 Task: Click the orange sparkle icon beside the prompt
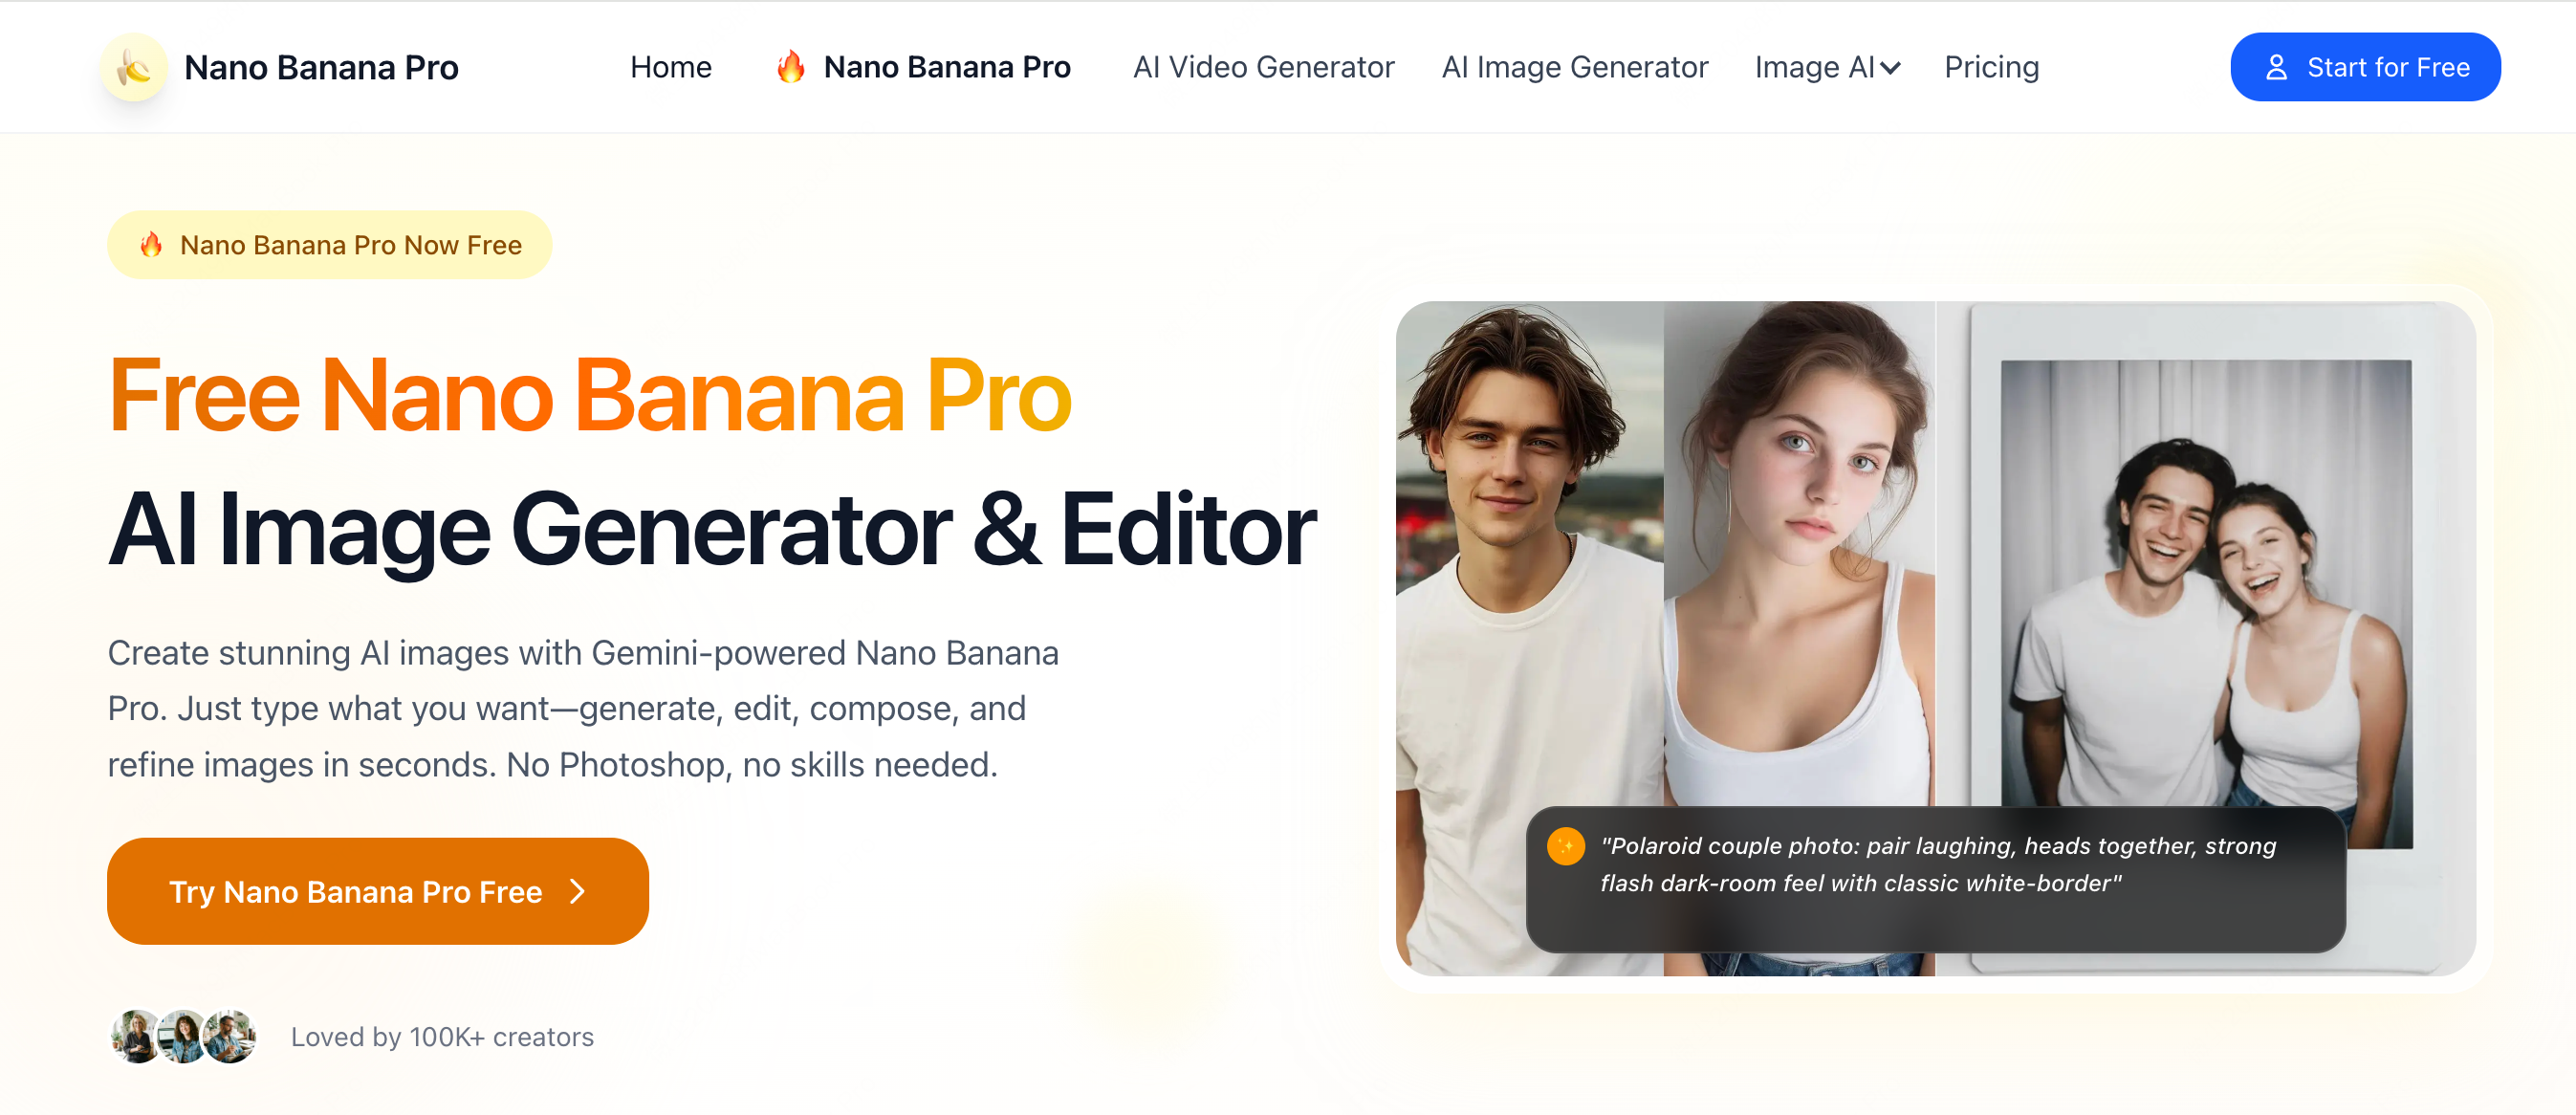[1565, 846]
